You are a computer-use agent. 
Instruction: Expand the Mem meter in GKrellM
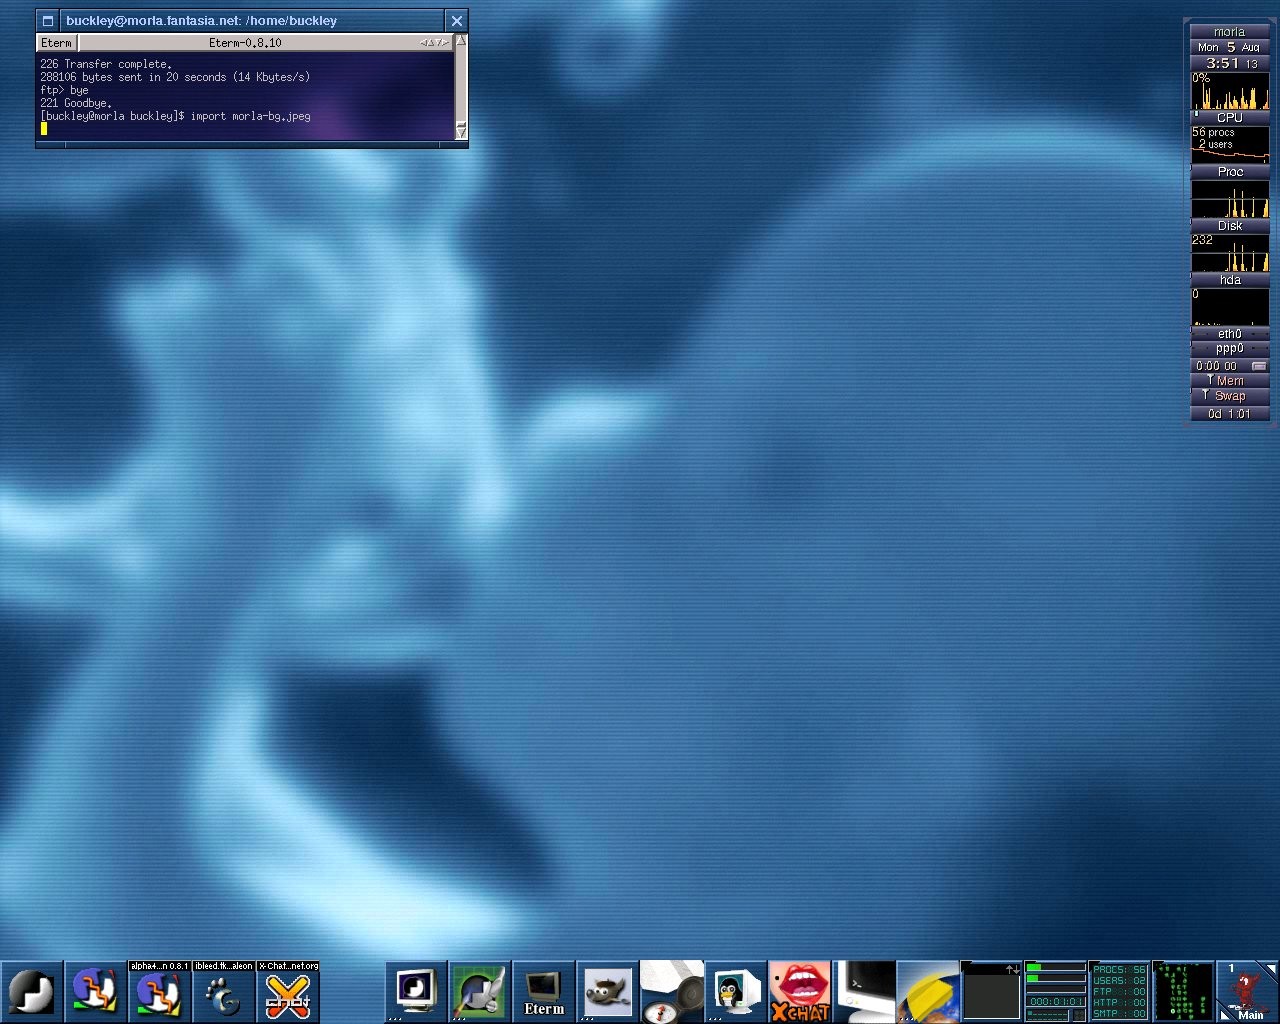point(1229,381)
